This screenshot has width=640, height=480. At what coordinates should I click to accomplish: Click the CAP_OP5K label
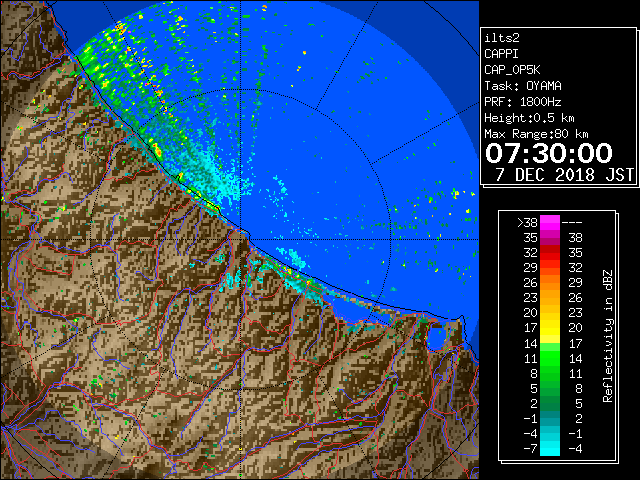click(x=512, y=70)
